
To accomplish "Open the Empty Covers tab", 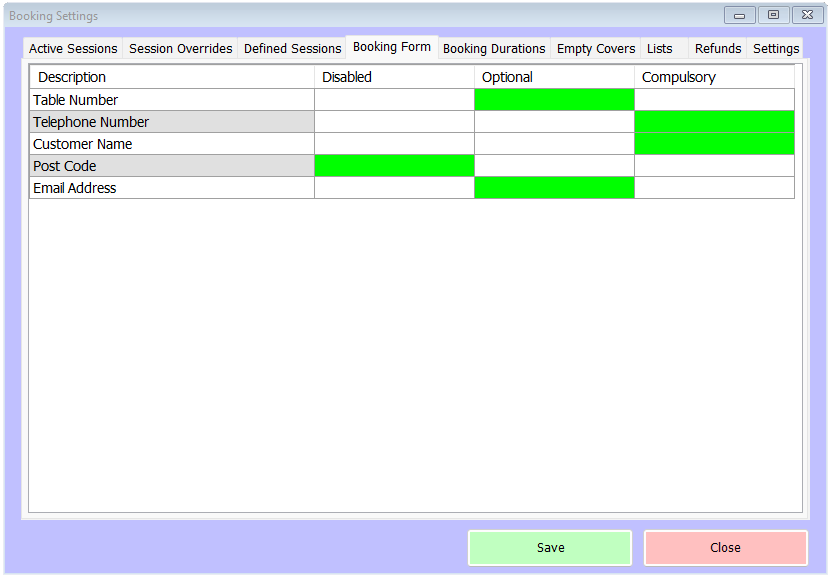I will (x=596, y=48).
